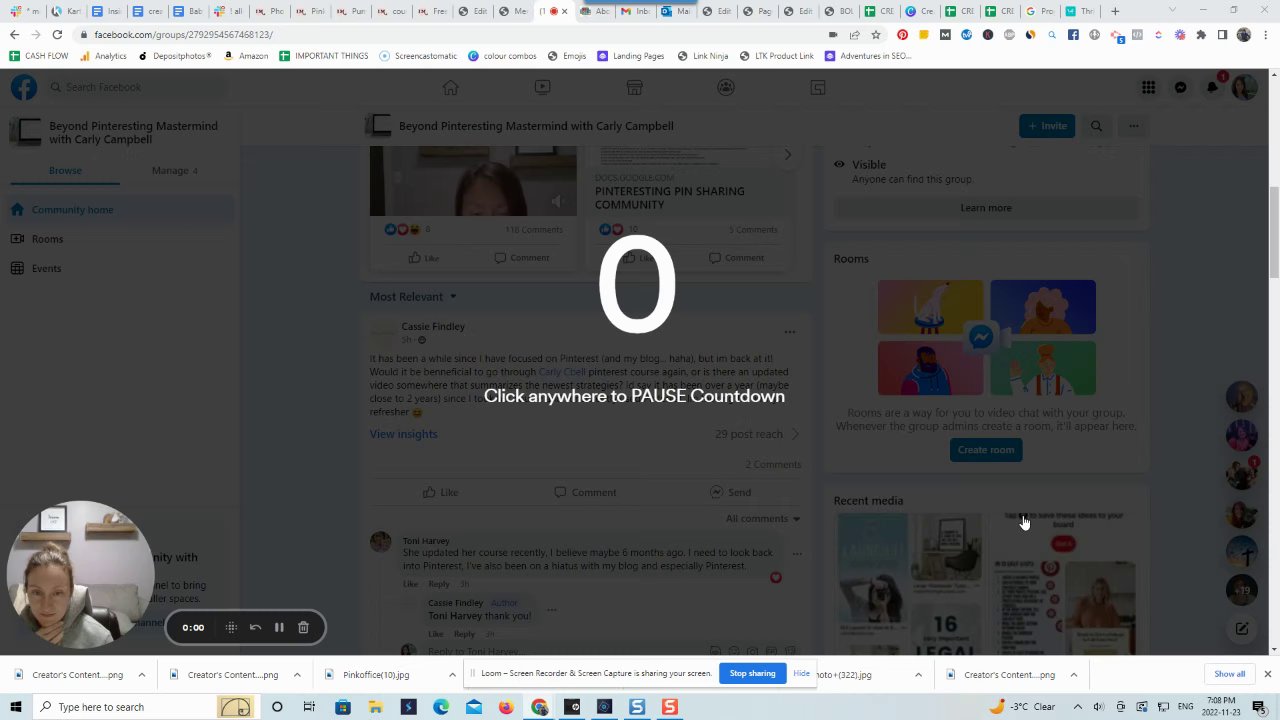
Task: Click the Create room button
Action: [x=986, y=450]
